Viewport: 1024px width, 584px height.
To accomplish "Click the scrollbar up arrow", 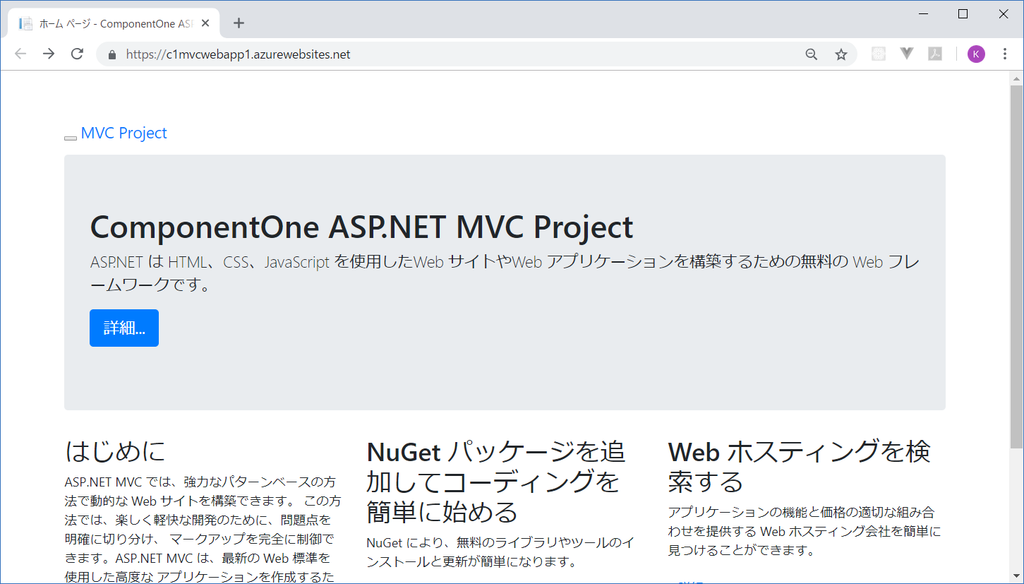I will (1016, 78).
